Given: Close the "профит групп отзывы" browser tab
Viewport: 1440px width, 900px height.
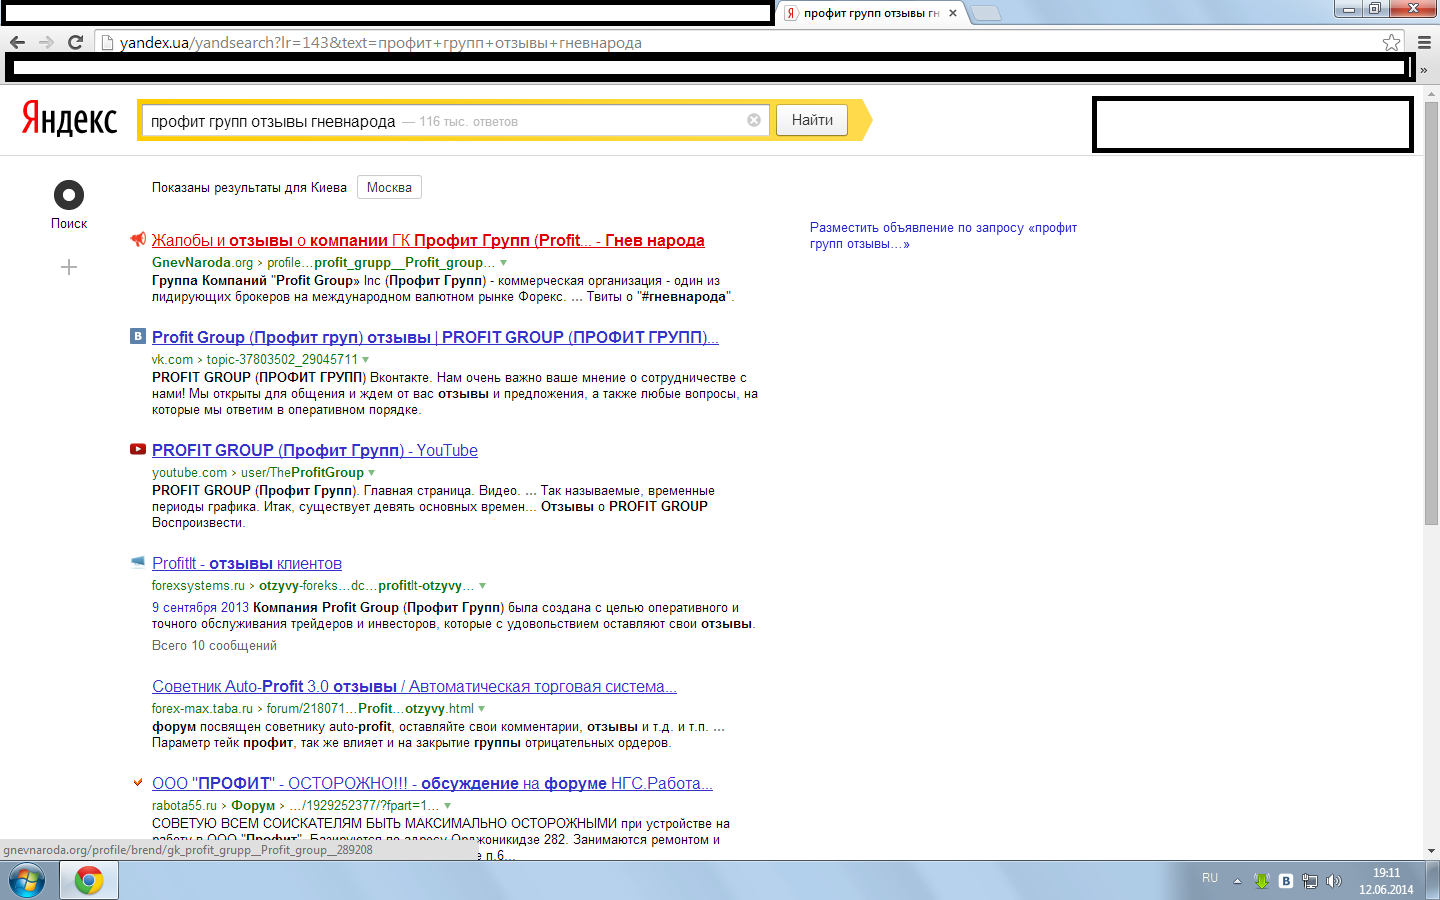Looking at the screenshot, I should pyautogui.click(x=953, y=13).
